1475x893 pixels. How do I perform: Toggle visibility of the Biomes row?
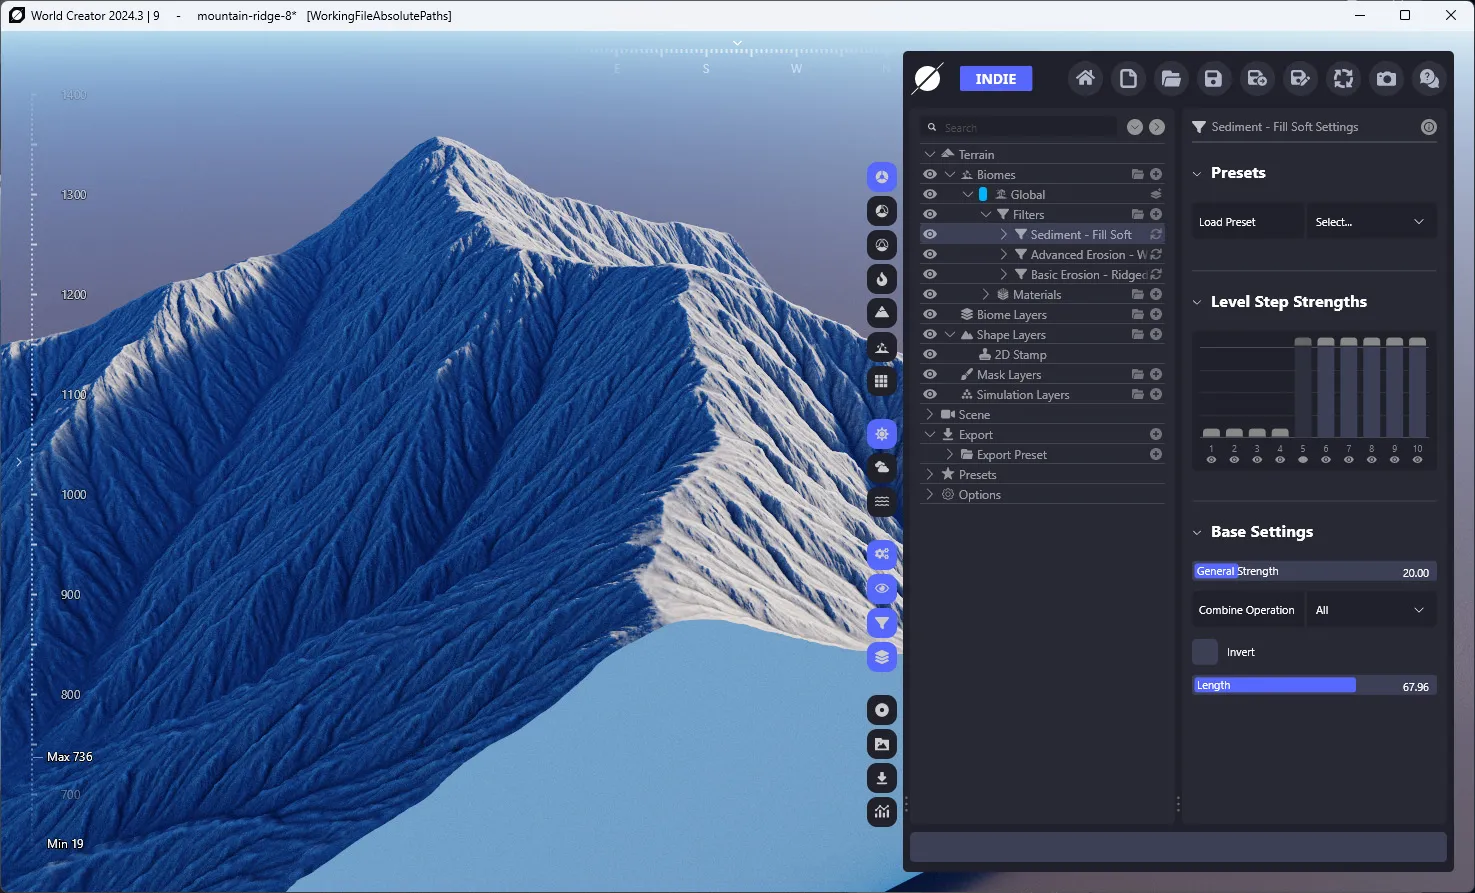pyautogui.click(x=930, y=174)
